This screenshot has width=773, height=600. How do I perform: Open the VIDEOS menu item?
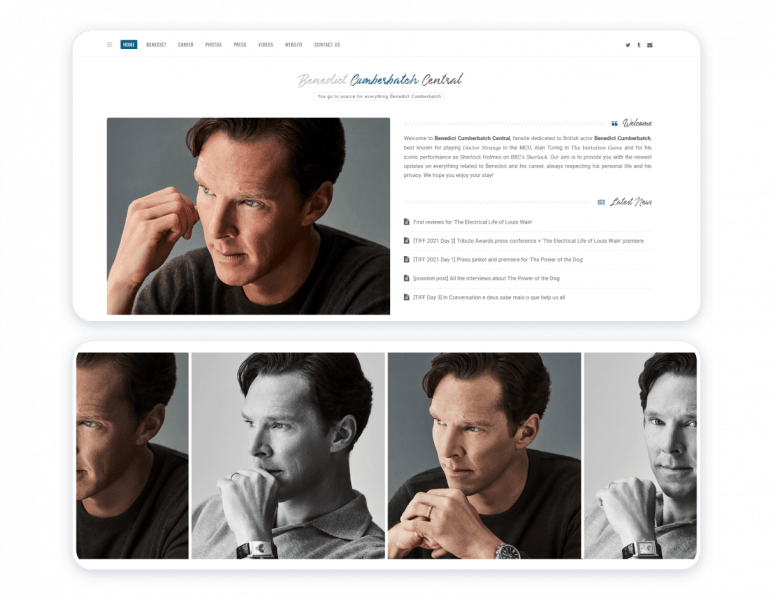point(265,44)
